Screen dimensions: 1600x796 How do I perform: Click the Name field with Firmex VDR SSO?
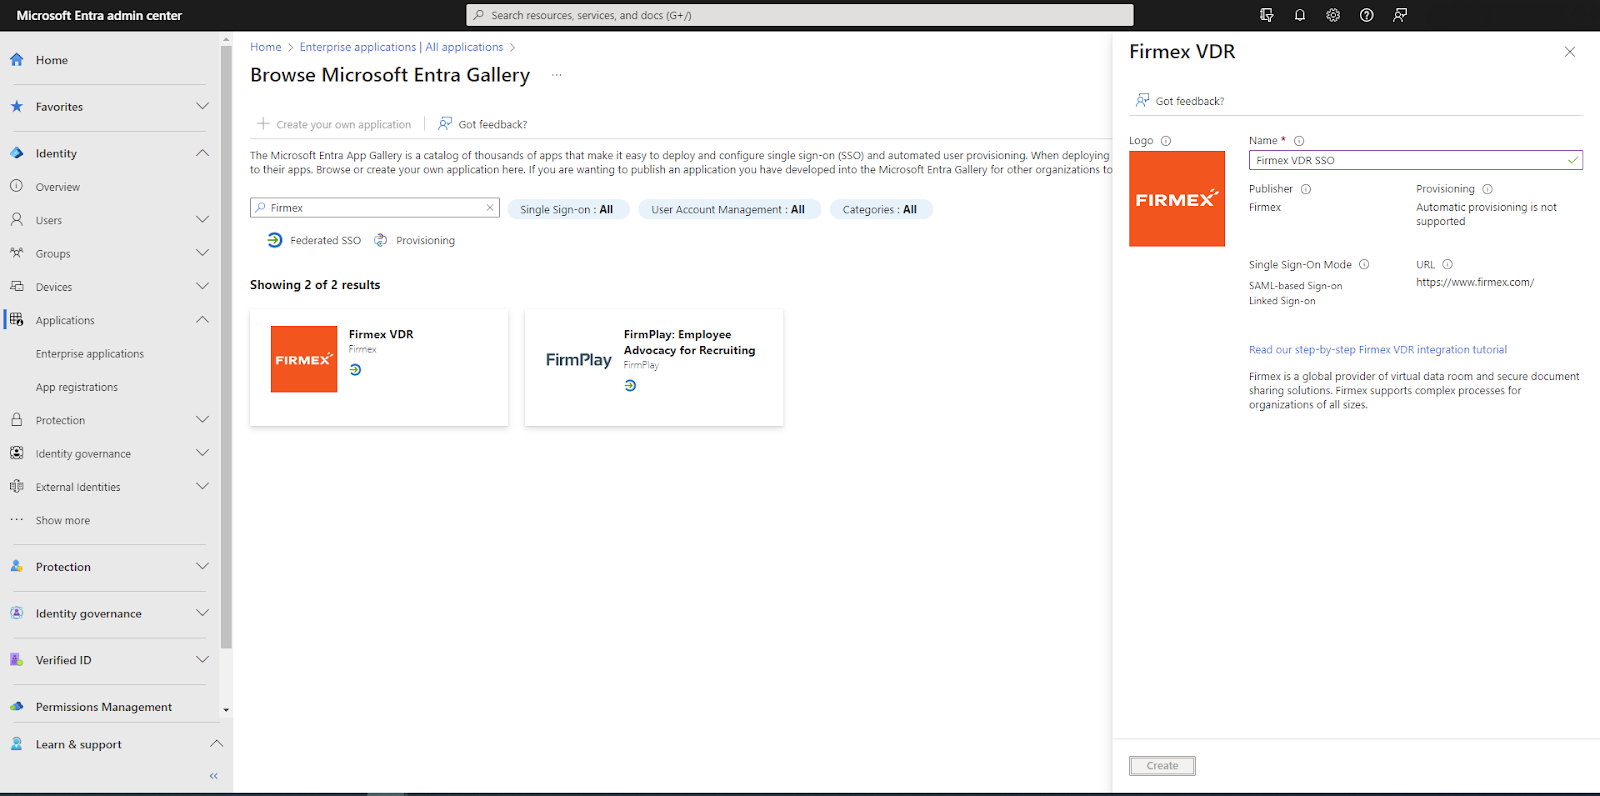(x=1415, y=160)
